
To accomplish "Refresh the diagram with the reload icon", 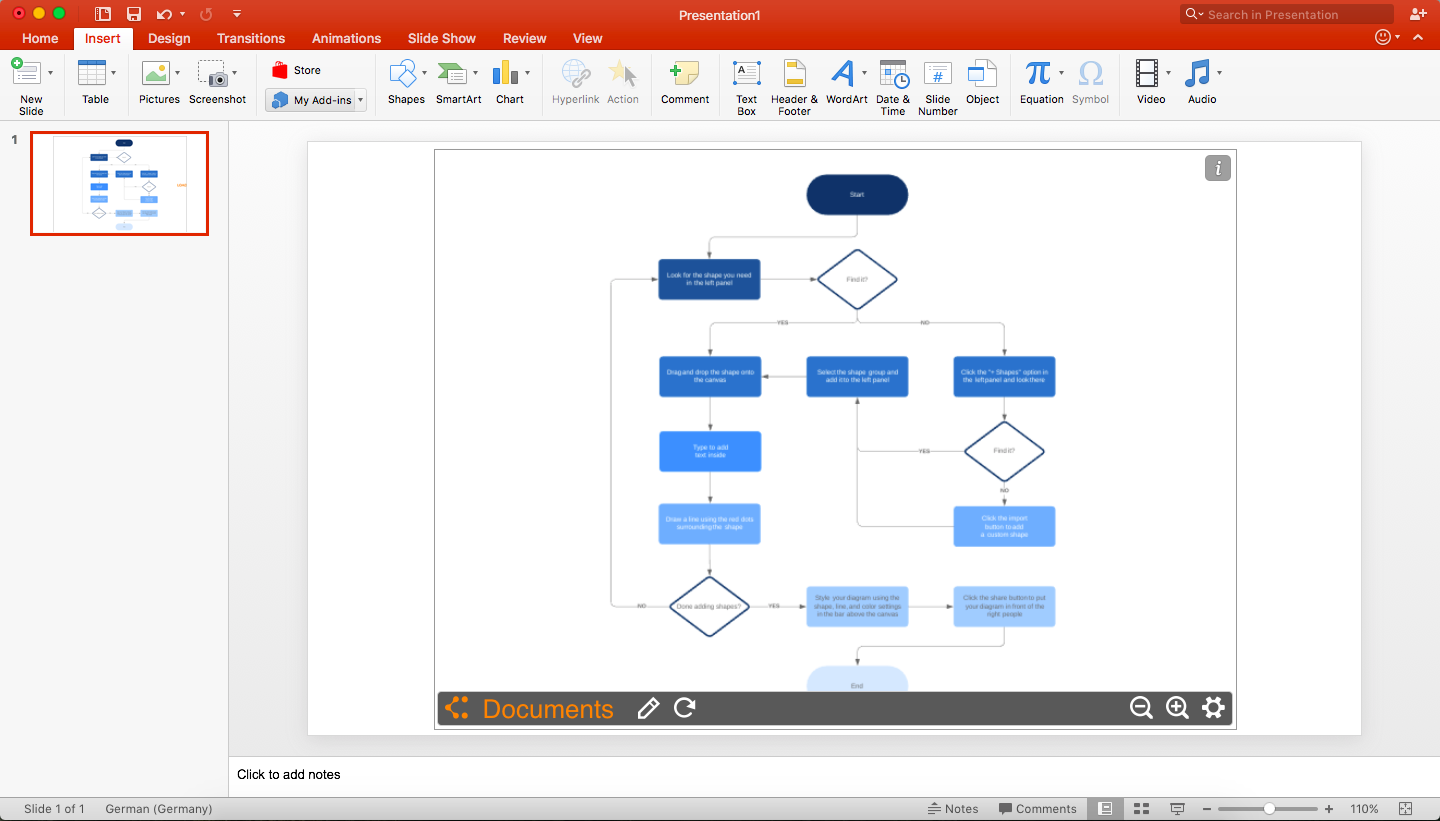I will pyautogui.click(x=685, y=708).
